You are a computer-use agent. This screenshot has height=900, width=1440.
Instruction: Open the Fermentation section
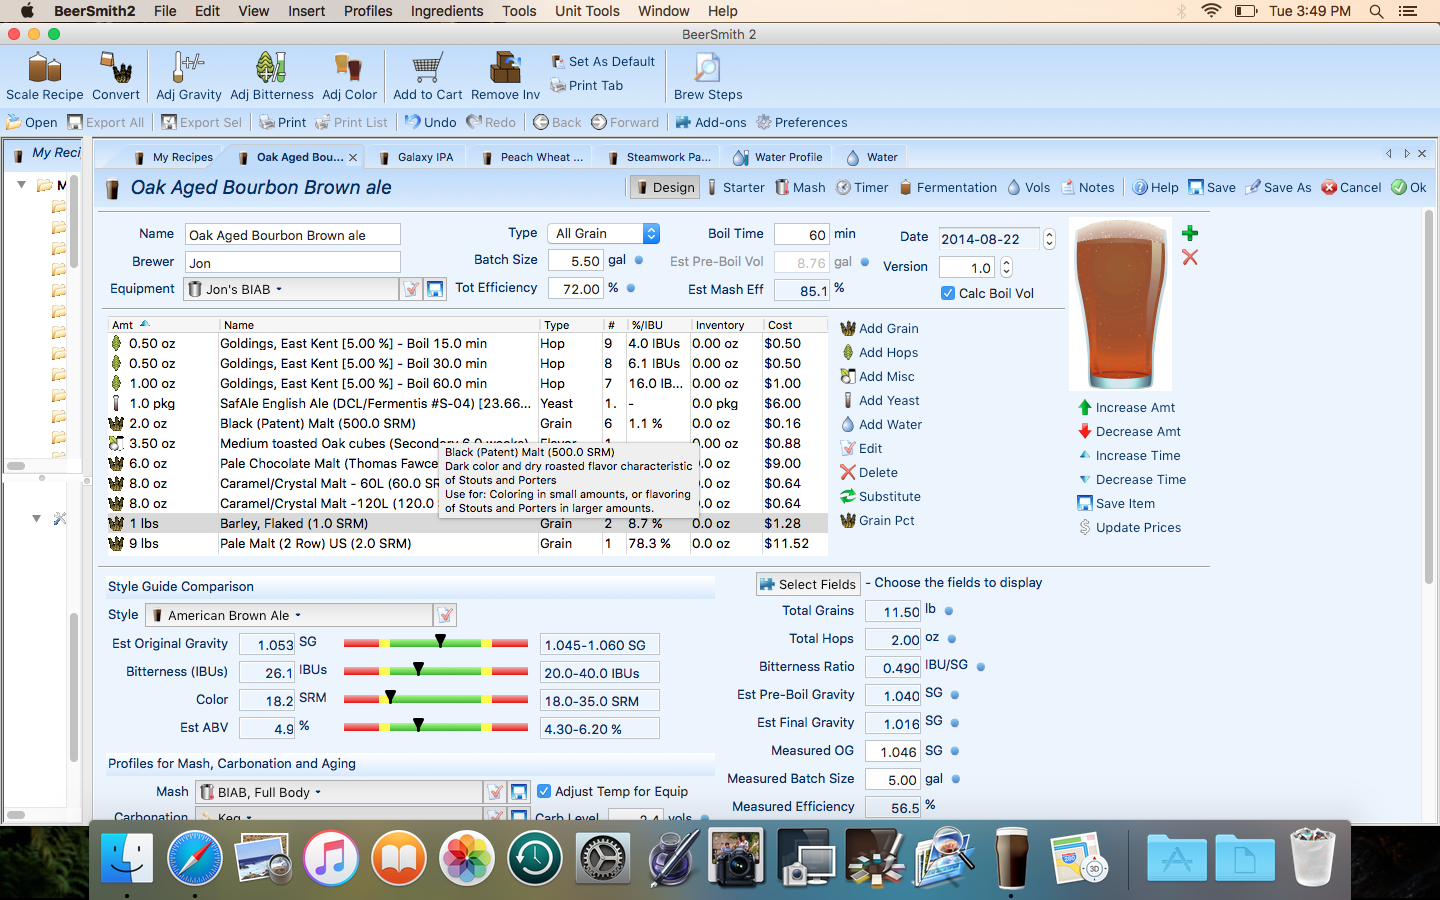948,187
